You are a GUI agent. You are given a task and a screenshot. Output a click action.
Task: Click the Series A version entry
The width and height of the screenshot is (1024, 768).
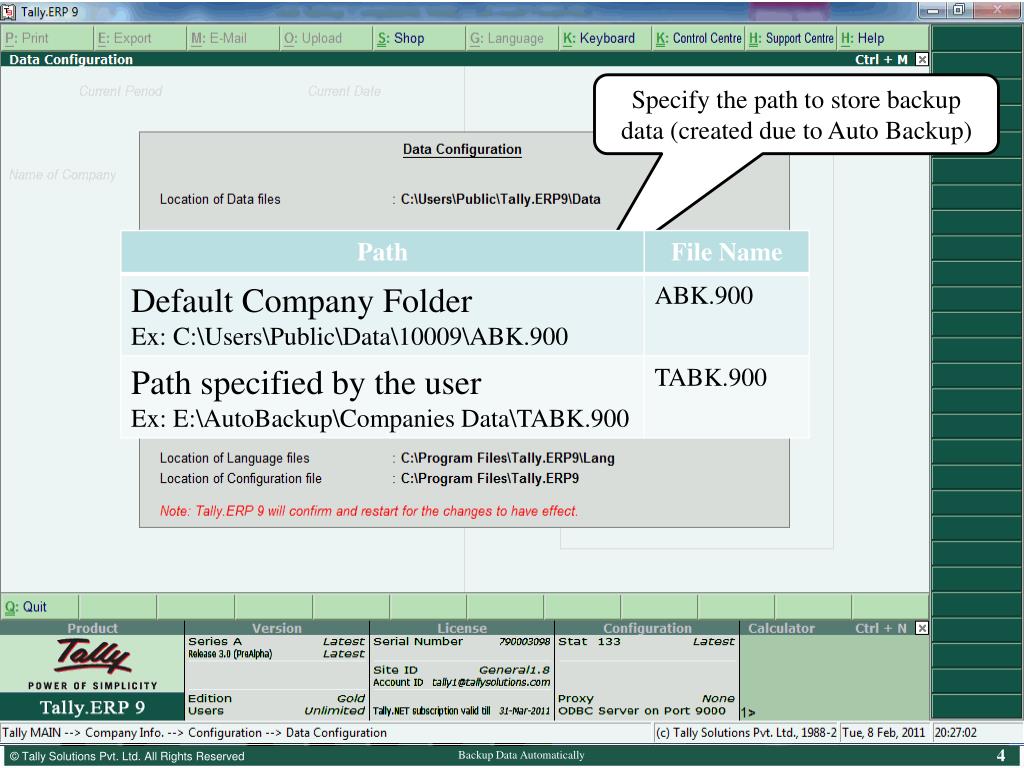[x=276, y=642]
